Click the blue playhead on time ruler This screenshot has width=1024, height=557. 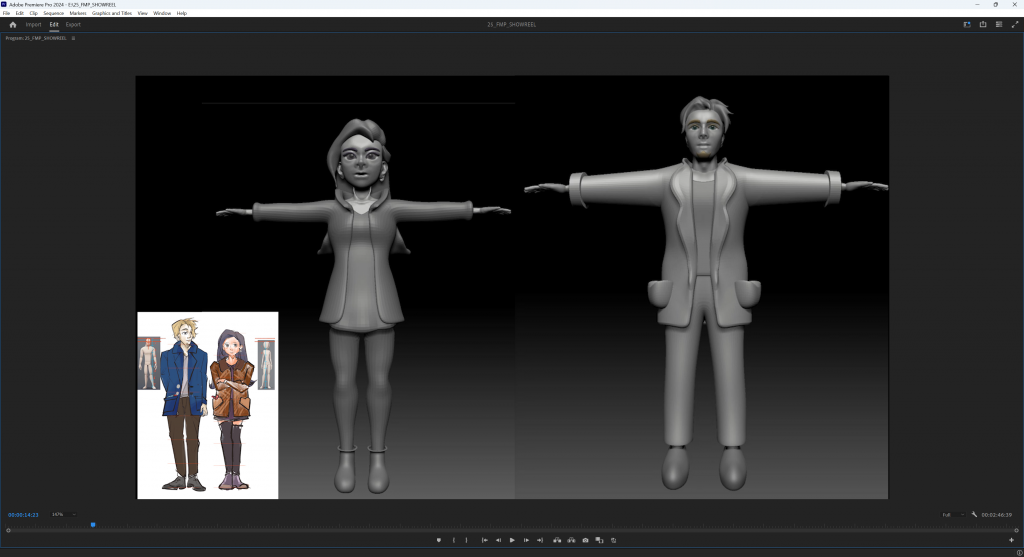pos(93,524)
